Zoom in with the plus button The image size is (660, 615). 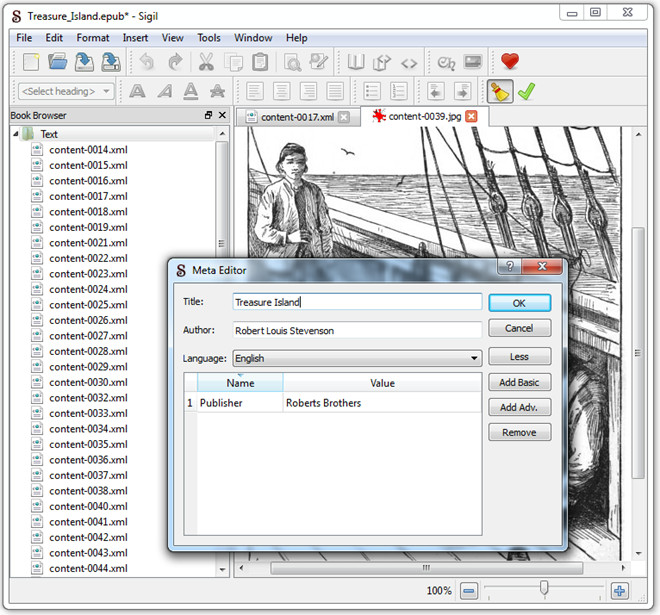coord(619,591)
